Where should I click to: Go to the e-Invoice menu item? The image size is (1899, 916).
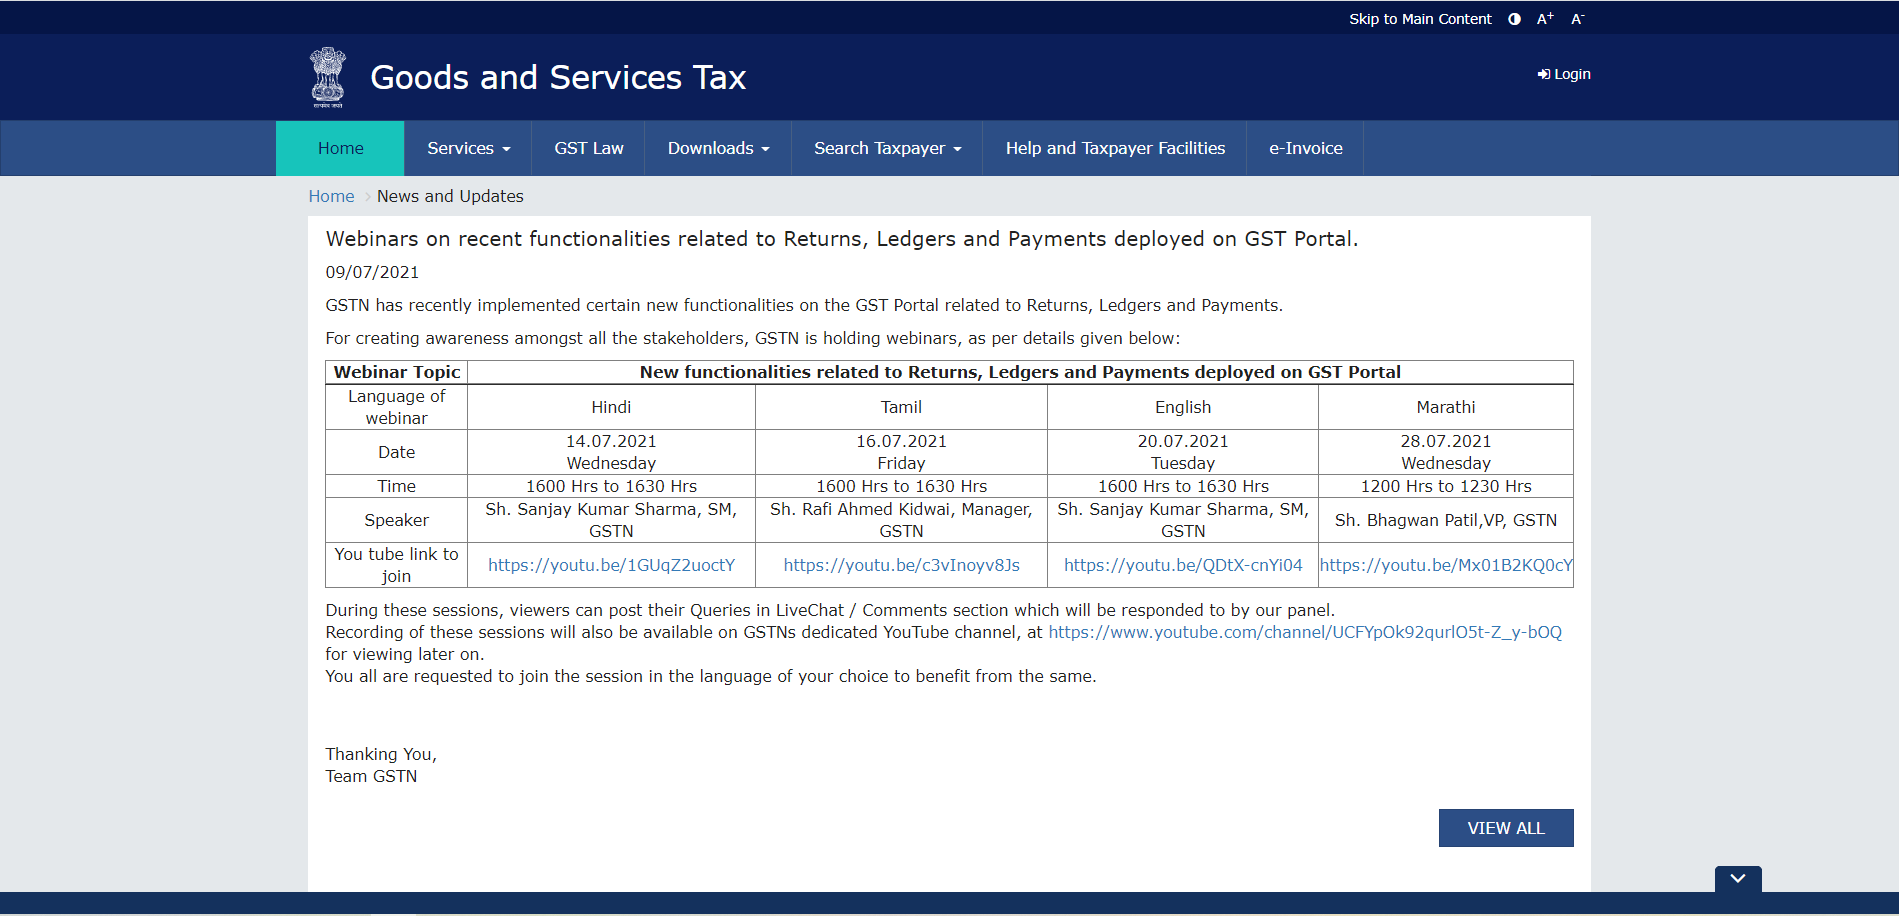tap(1305, 148)
